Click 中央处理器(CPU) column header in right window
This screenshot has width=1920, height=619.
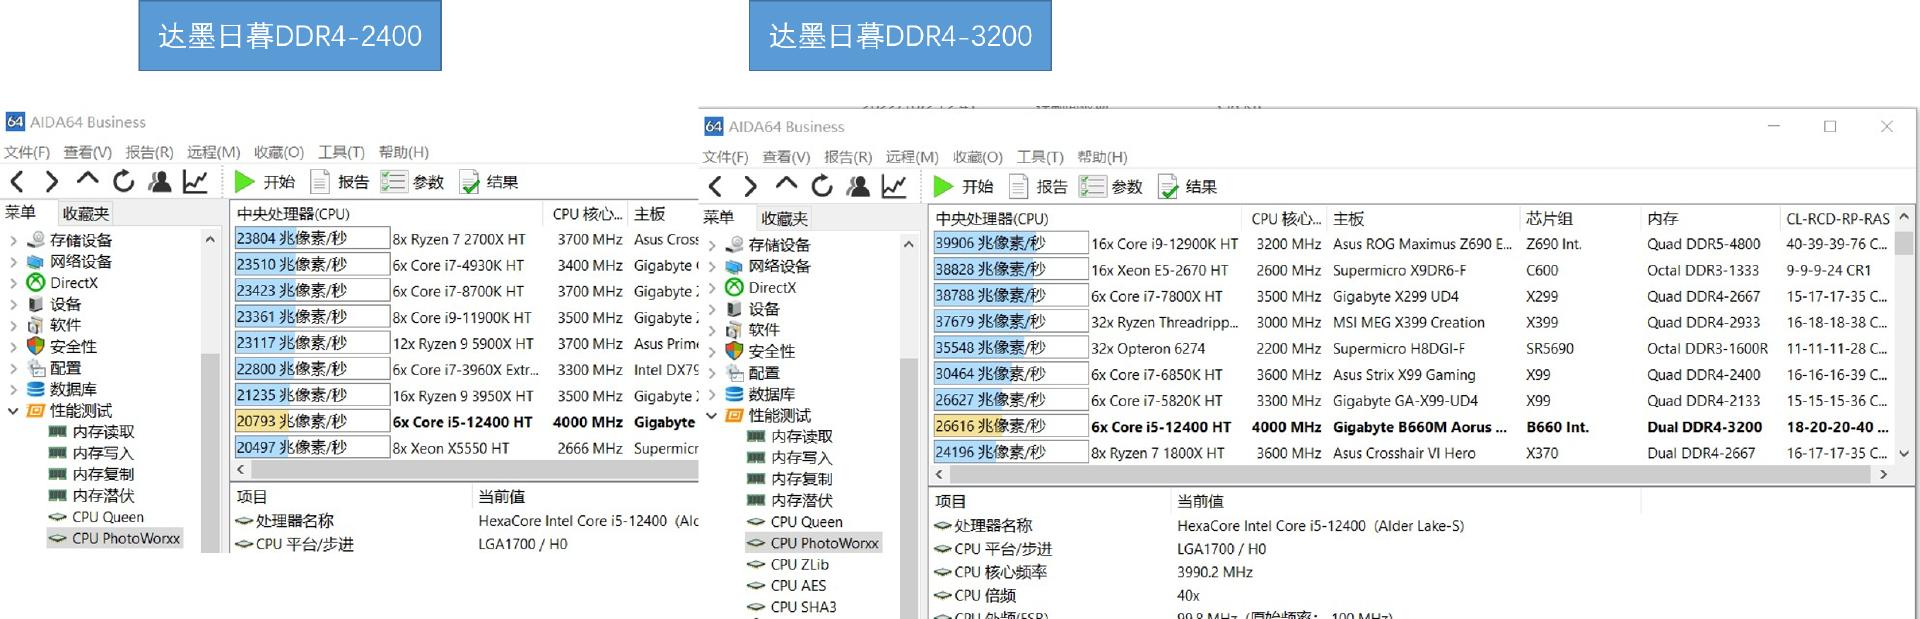[1087, 218]
